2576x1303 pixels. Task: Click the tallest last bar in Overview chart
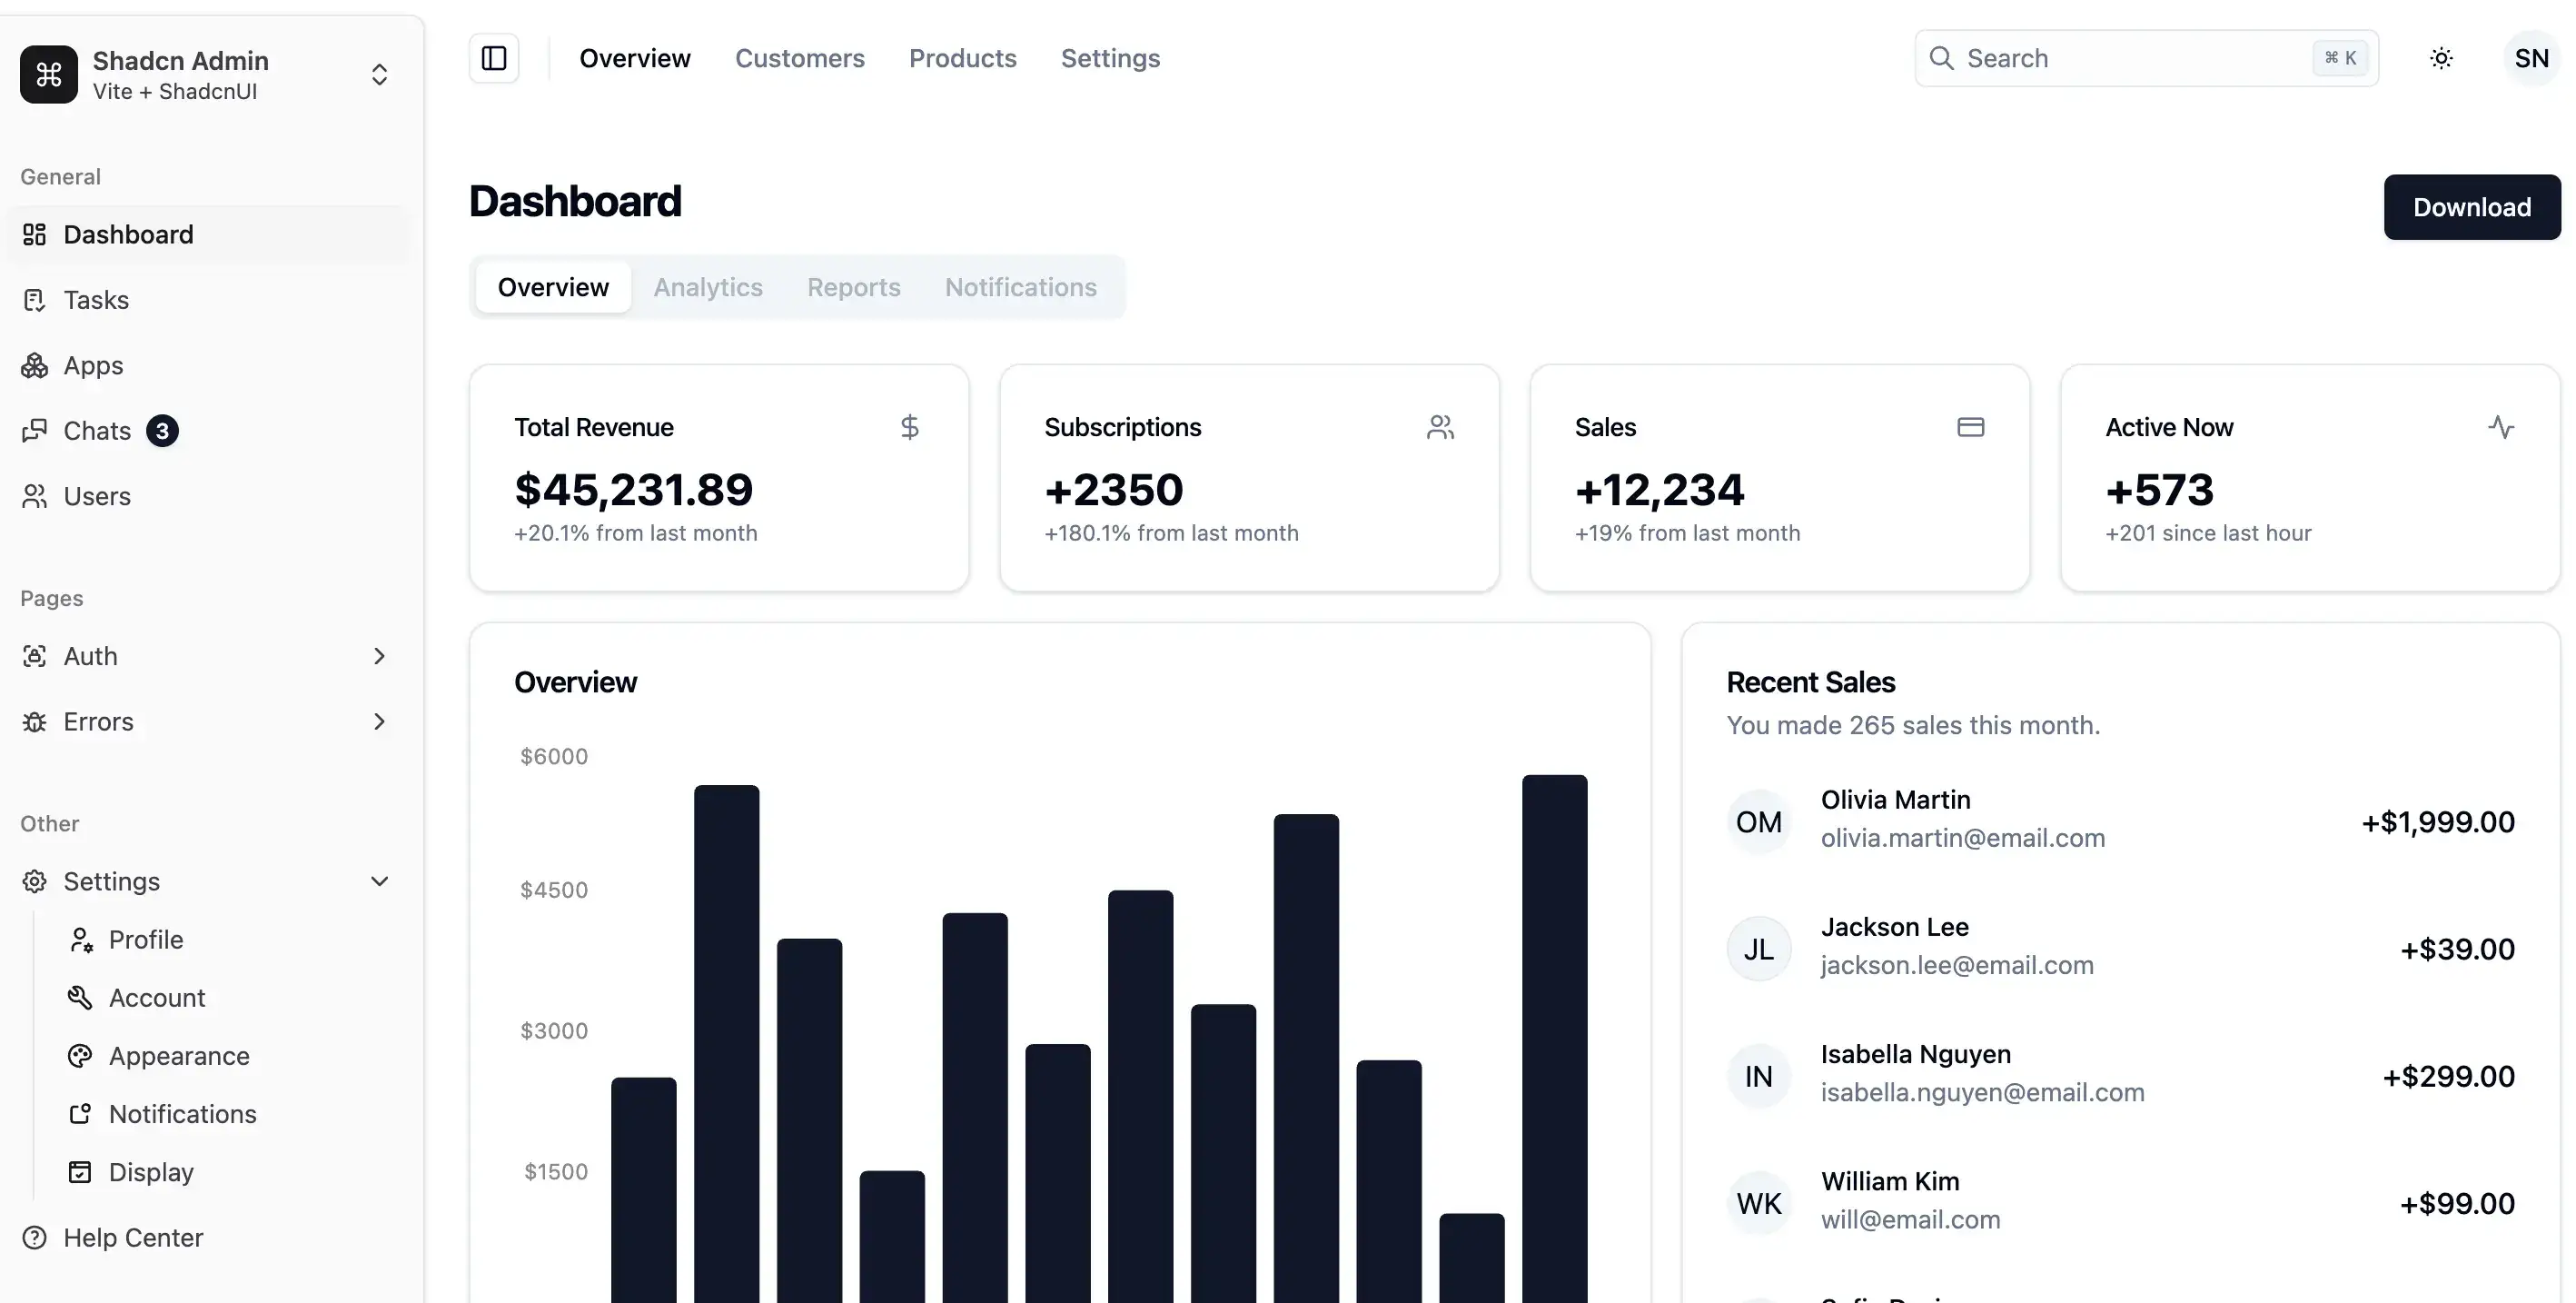tap(1555, 1038)
